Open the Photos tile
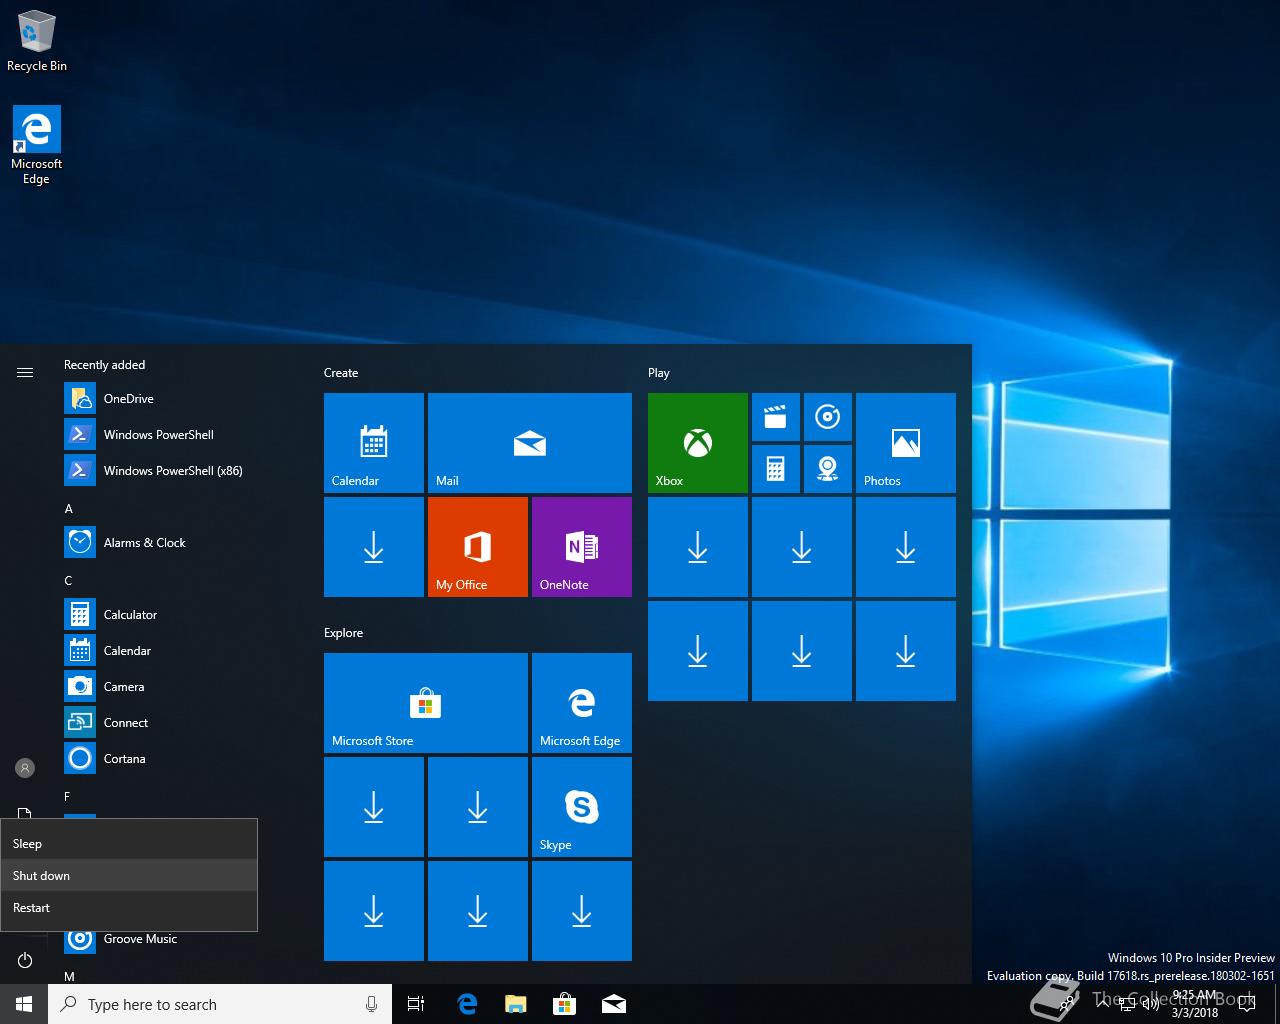1280x1024 pixels. point(906,443)
